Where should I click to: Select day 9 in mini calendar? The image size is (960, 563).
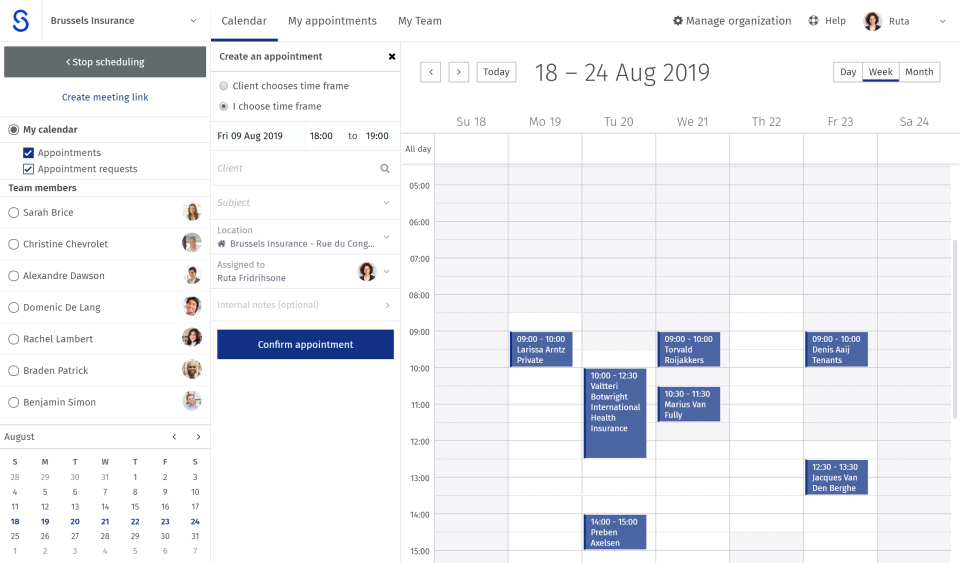(x=165, y=492)
